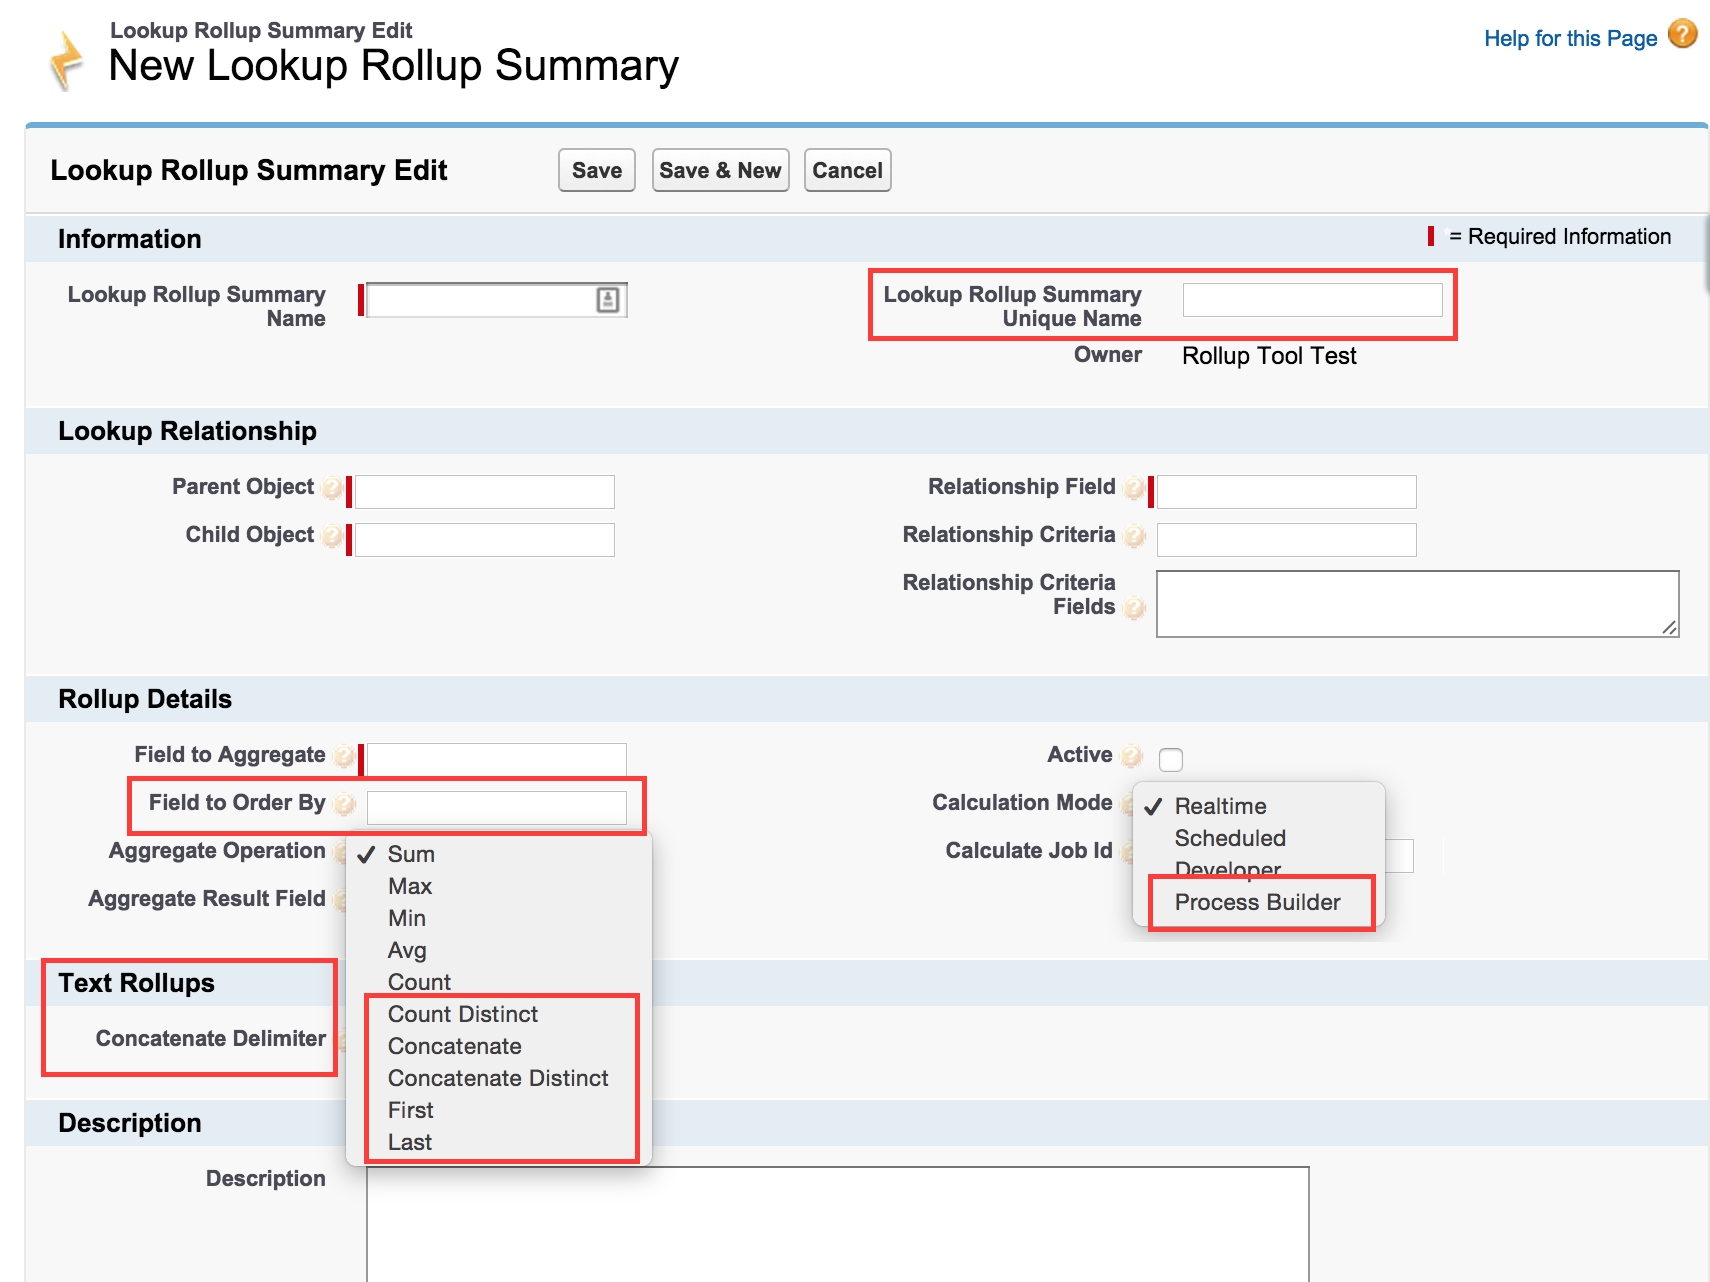
Task: Select Count Distinct from operation list
Action: click(x=462, y=1014)
